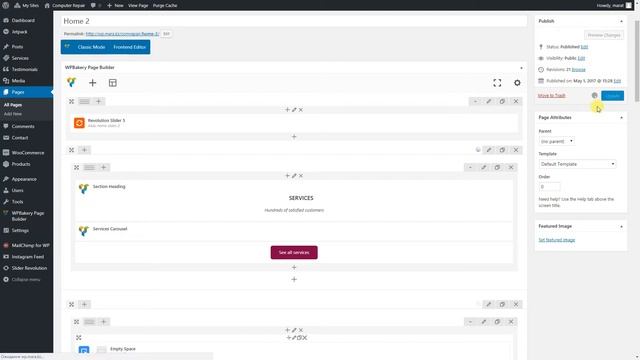Toggle the Services section status circle indicator
The height and width of the screenshot is (360, 640).
(478, 150)
